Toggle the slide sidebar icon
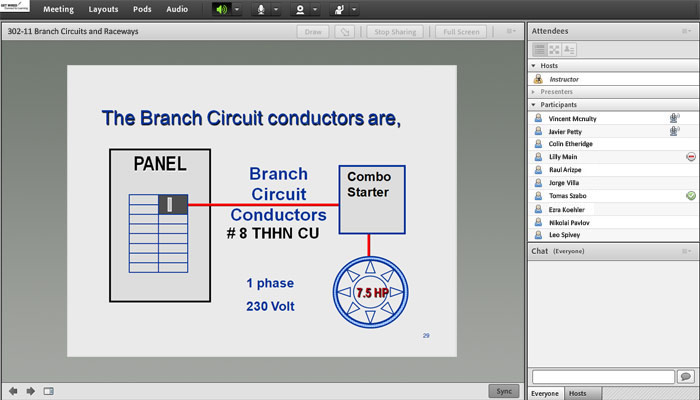The width and height of the screenshot is (700, 400). click(48, 391)
